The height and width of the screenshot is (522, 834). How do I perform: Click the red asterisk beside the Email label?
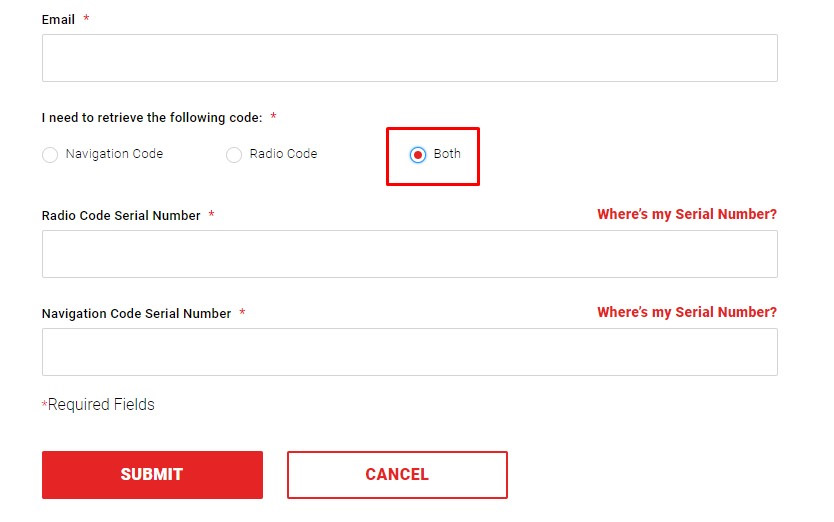pyautogui.click(x=86, y=20)
